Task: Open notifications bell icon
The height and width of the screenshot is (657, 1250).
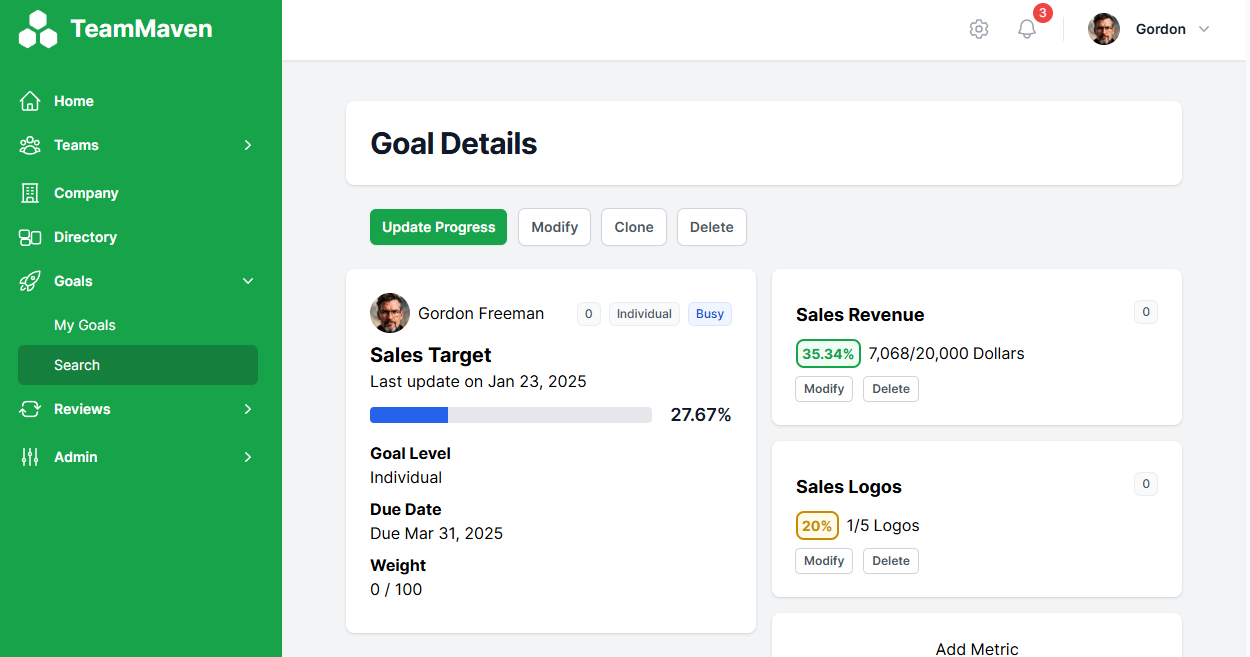Action: point(1027,29)
